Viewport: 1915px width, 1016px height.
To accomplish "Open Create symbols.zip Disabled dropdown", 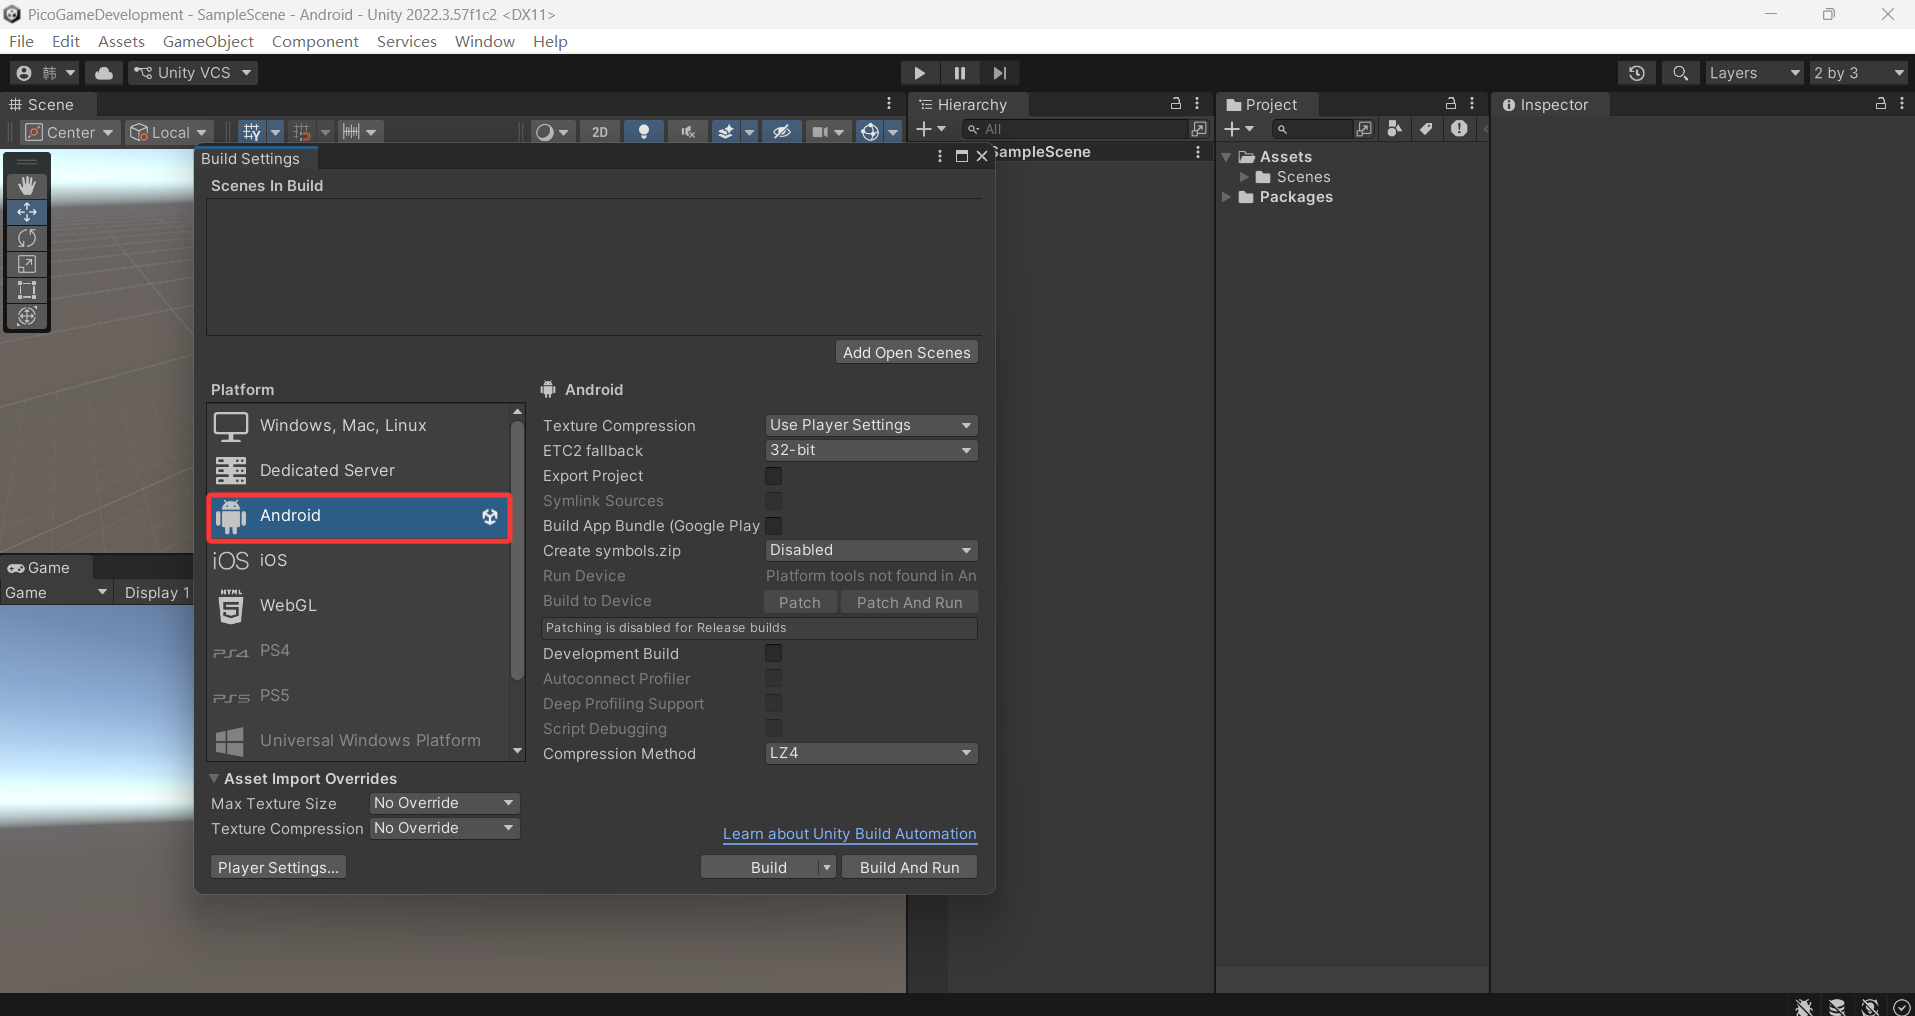I will 871,550.
